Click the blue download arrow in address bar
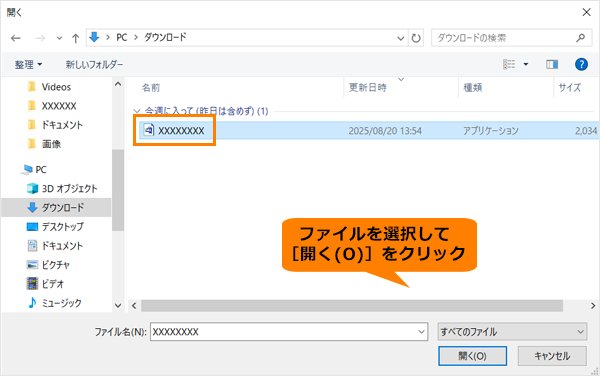600x376 pixels. pyautogui.click(x=94, y=37)
